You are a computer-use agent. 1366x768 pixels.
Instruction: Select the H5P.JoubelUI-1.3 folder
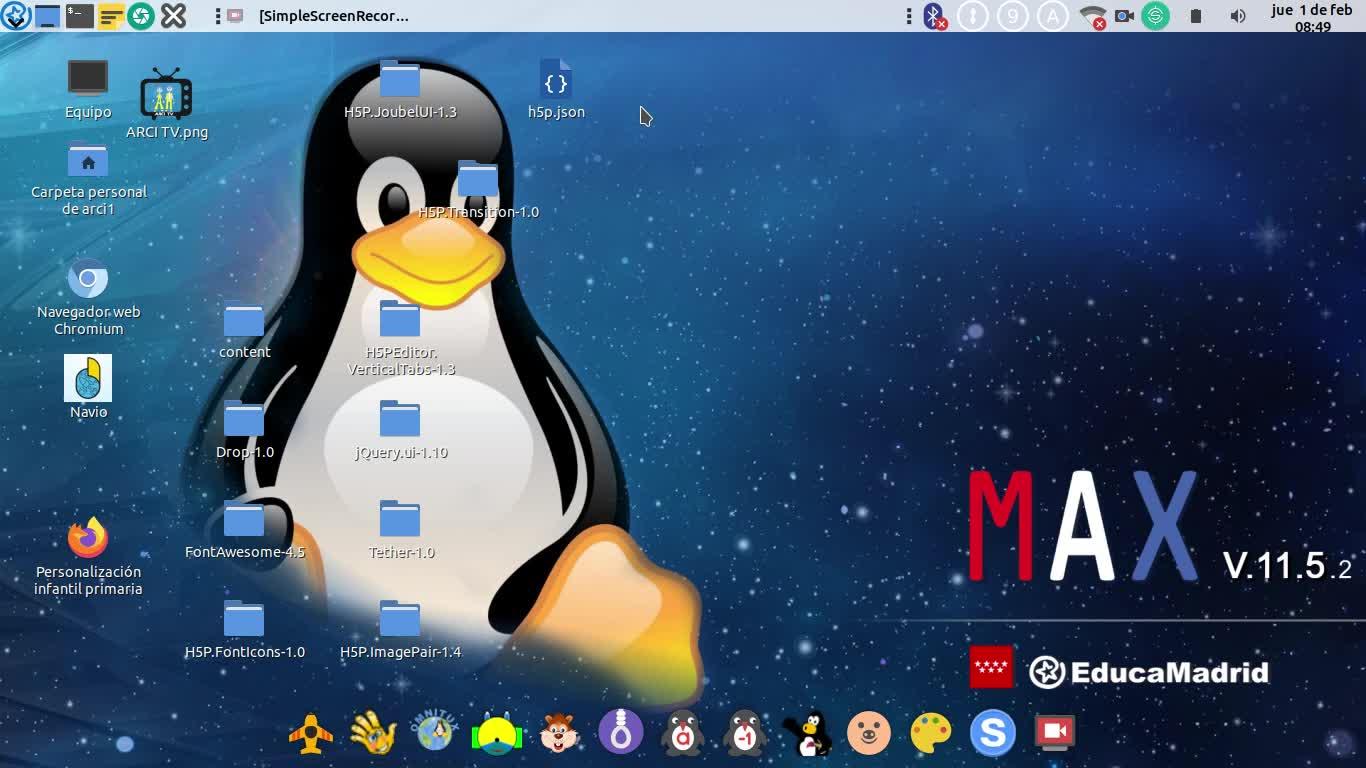click(400, 90)
